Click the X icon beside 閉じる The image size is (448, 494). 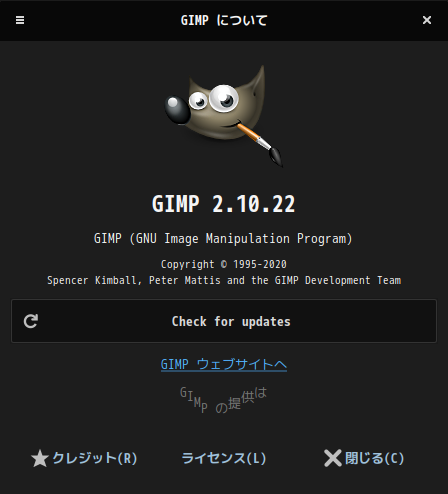[x=333, y=458]
